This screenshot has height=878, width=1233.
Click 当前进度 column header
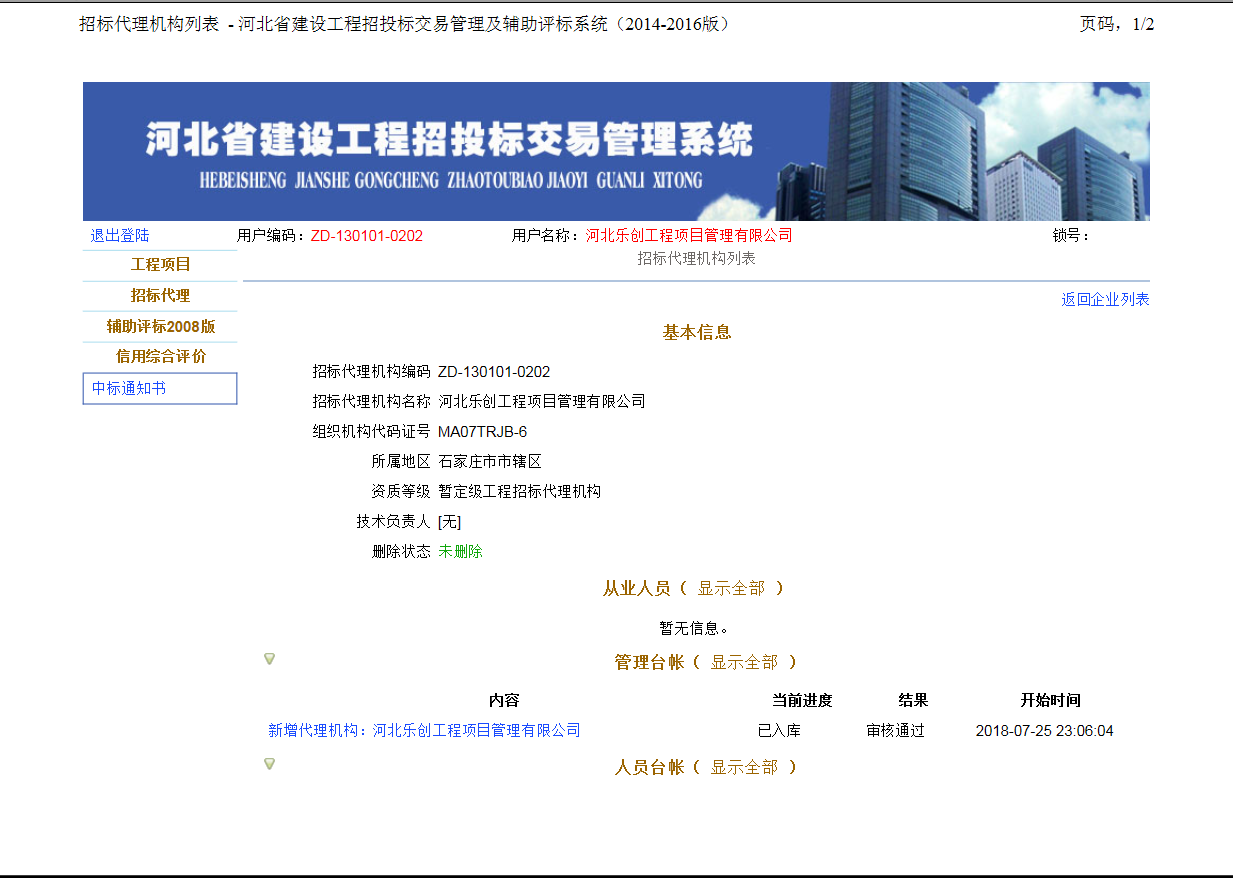[802, 701]
